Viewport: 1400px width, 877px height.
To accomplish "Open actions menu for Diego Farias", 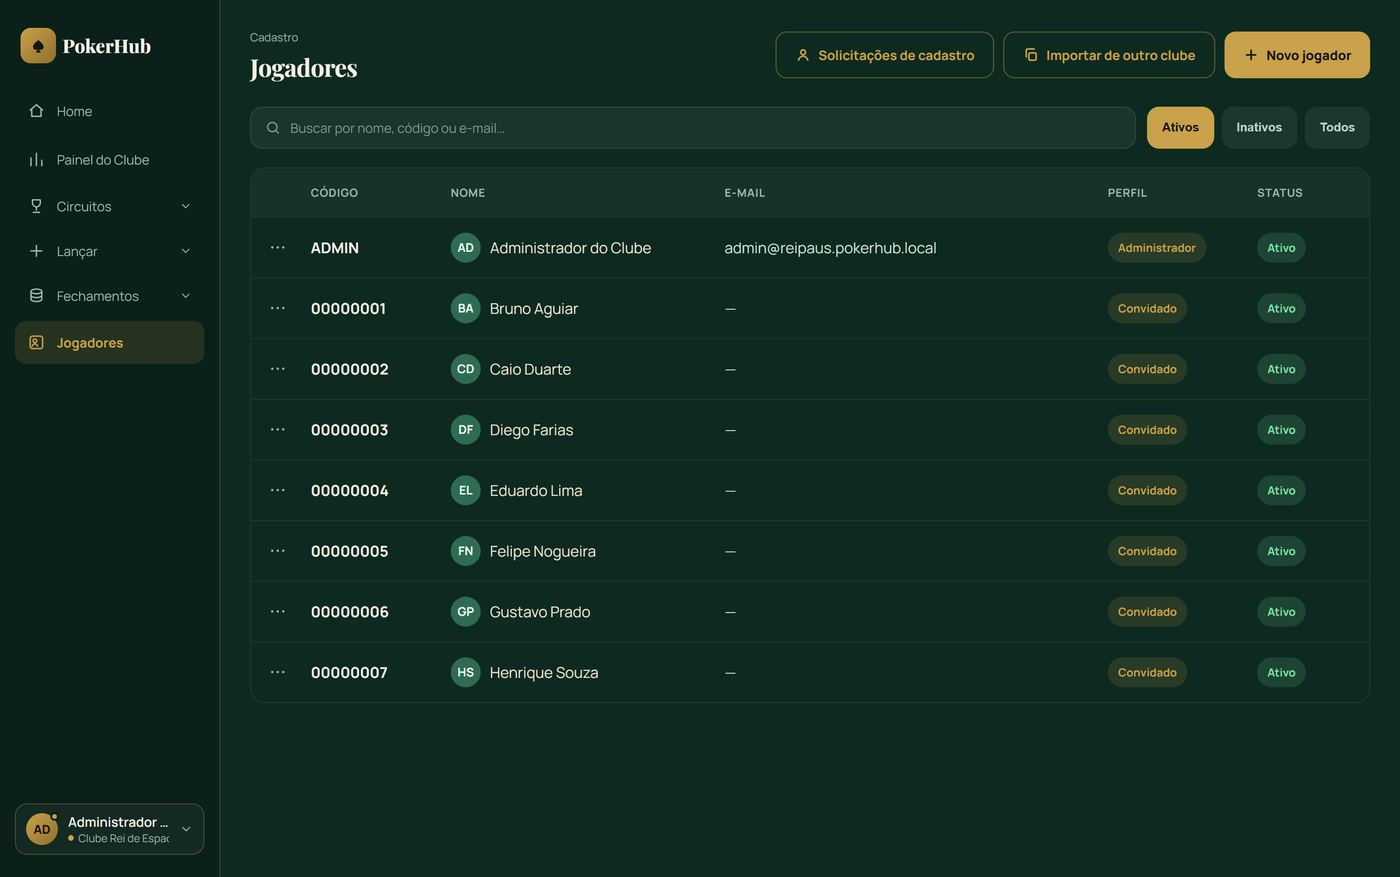I will point(278,430).
